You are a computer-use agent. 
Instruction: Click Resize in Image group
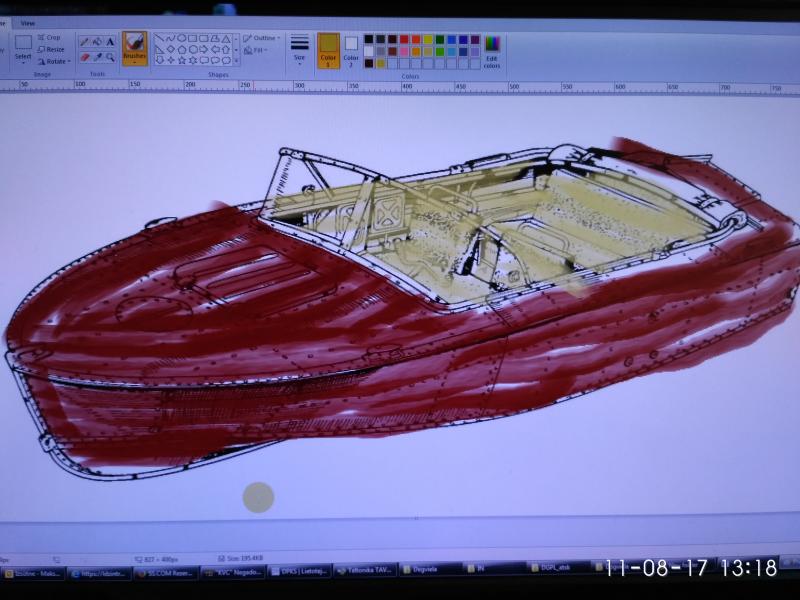point(51,49)
